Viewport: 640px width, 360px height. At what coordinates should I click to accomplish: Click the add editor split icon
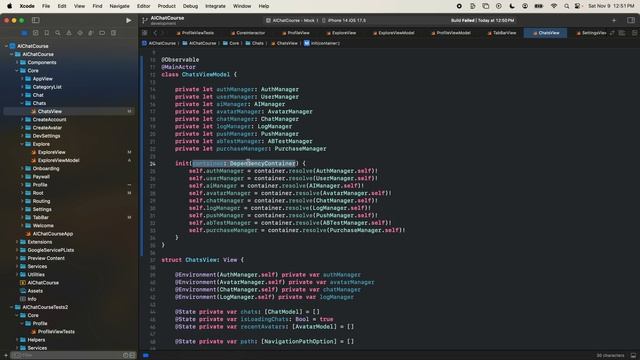coord(634,33)
